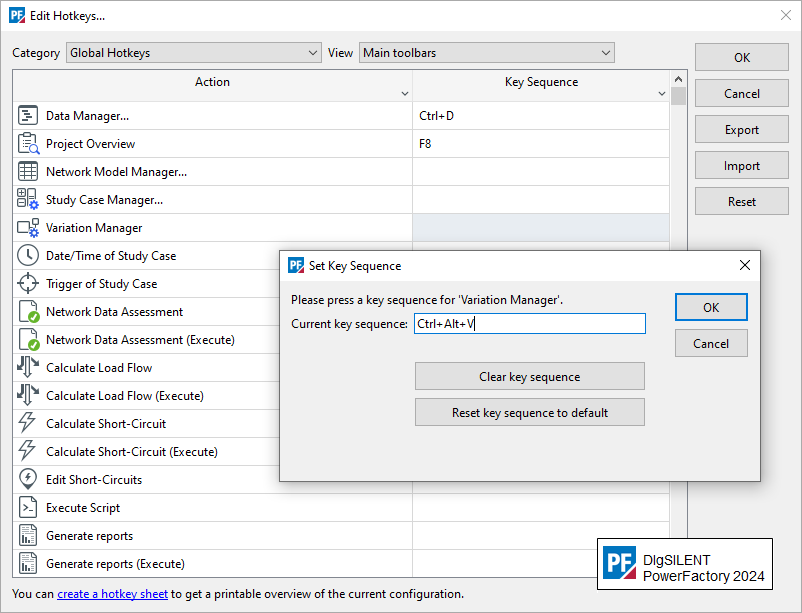This screenshot has height=613, width=802.
Task: Select the F8 key sequence cell
Action: pyautogui.click(x=541, y=143)
